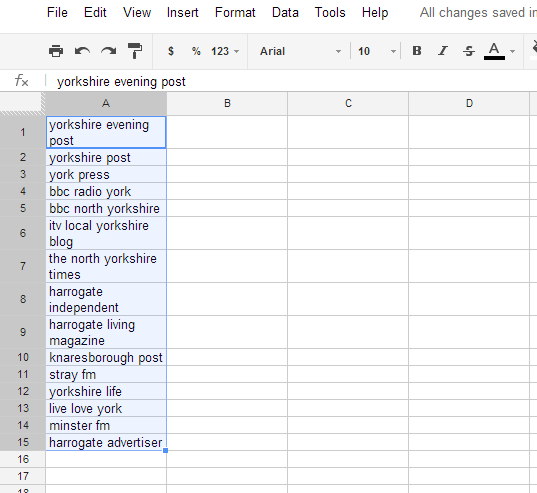Click 'All changes saved' status text
This screenshot has width=537, height=493.
pyautogui.click(x=478, y=13)
